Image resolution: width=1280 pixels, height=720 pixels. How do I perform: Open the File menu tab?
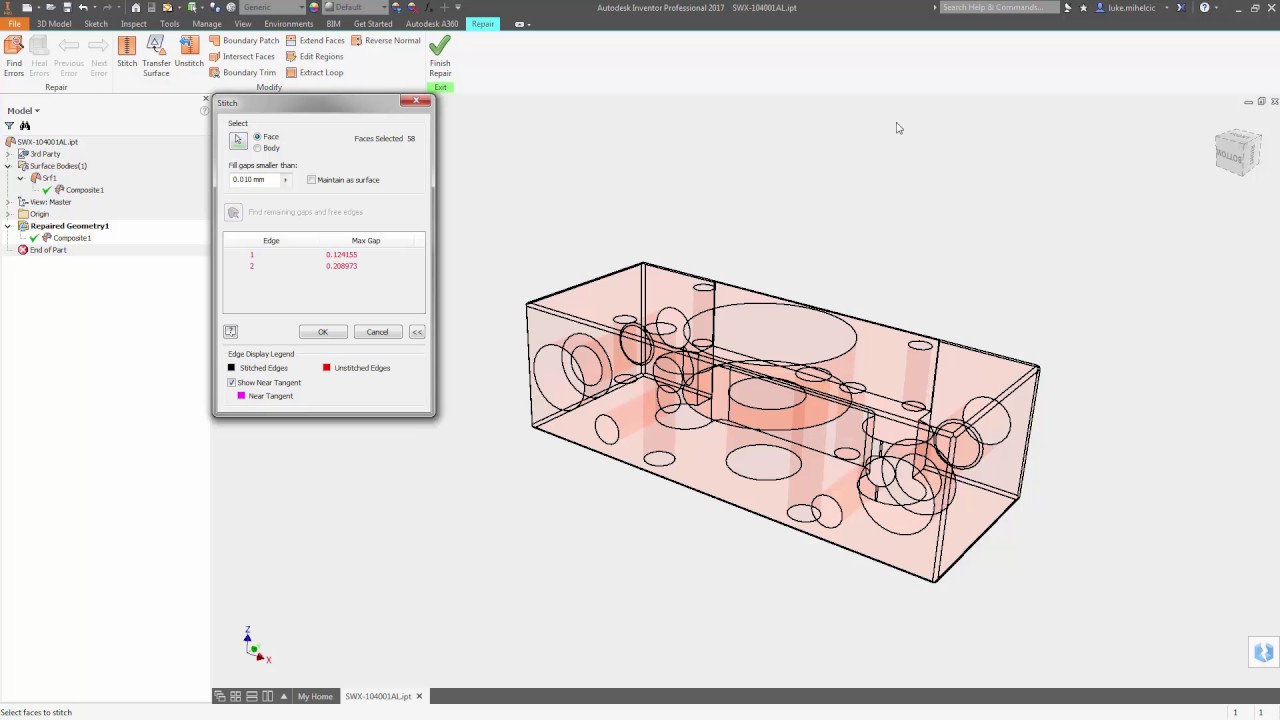(x=14, y=23)
